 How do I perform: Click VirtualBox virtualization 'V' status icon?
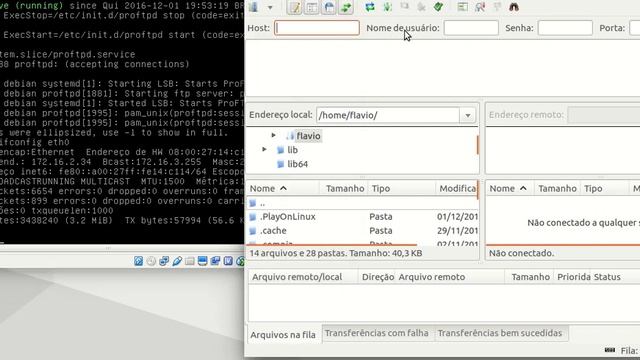click(x=228, y=261)
